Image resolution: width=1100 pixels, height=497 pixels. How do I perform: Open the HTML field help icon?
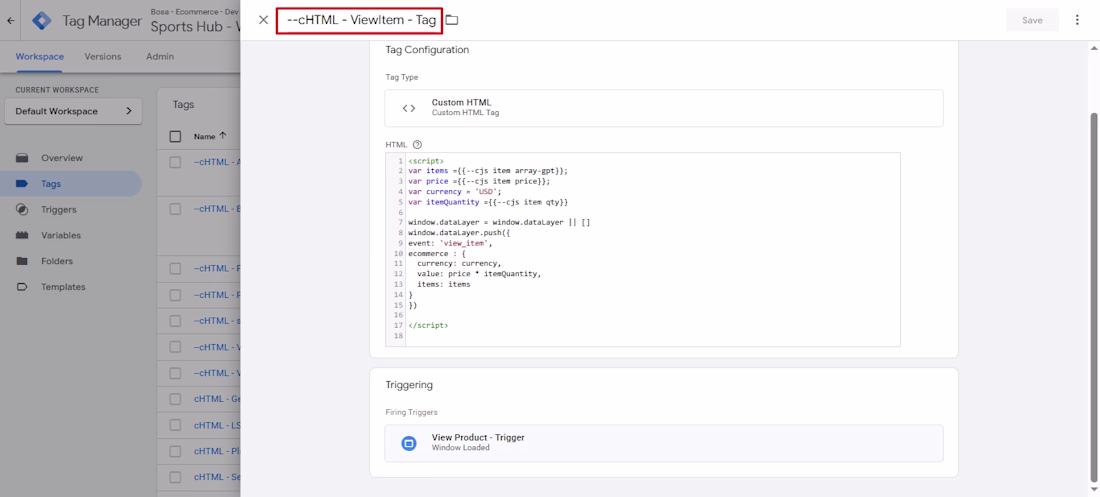point(417,145)
